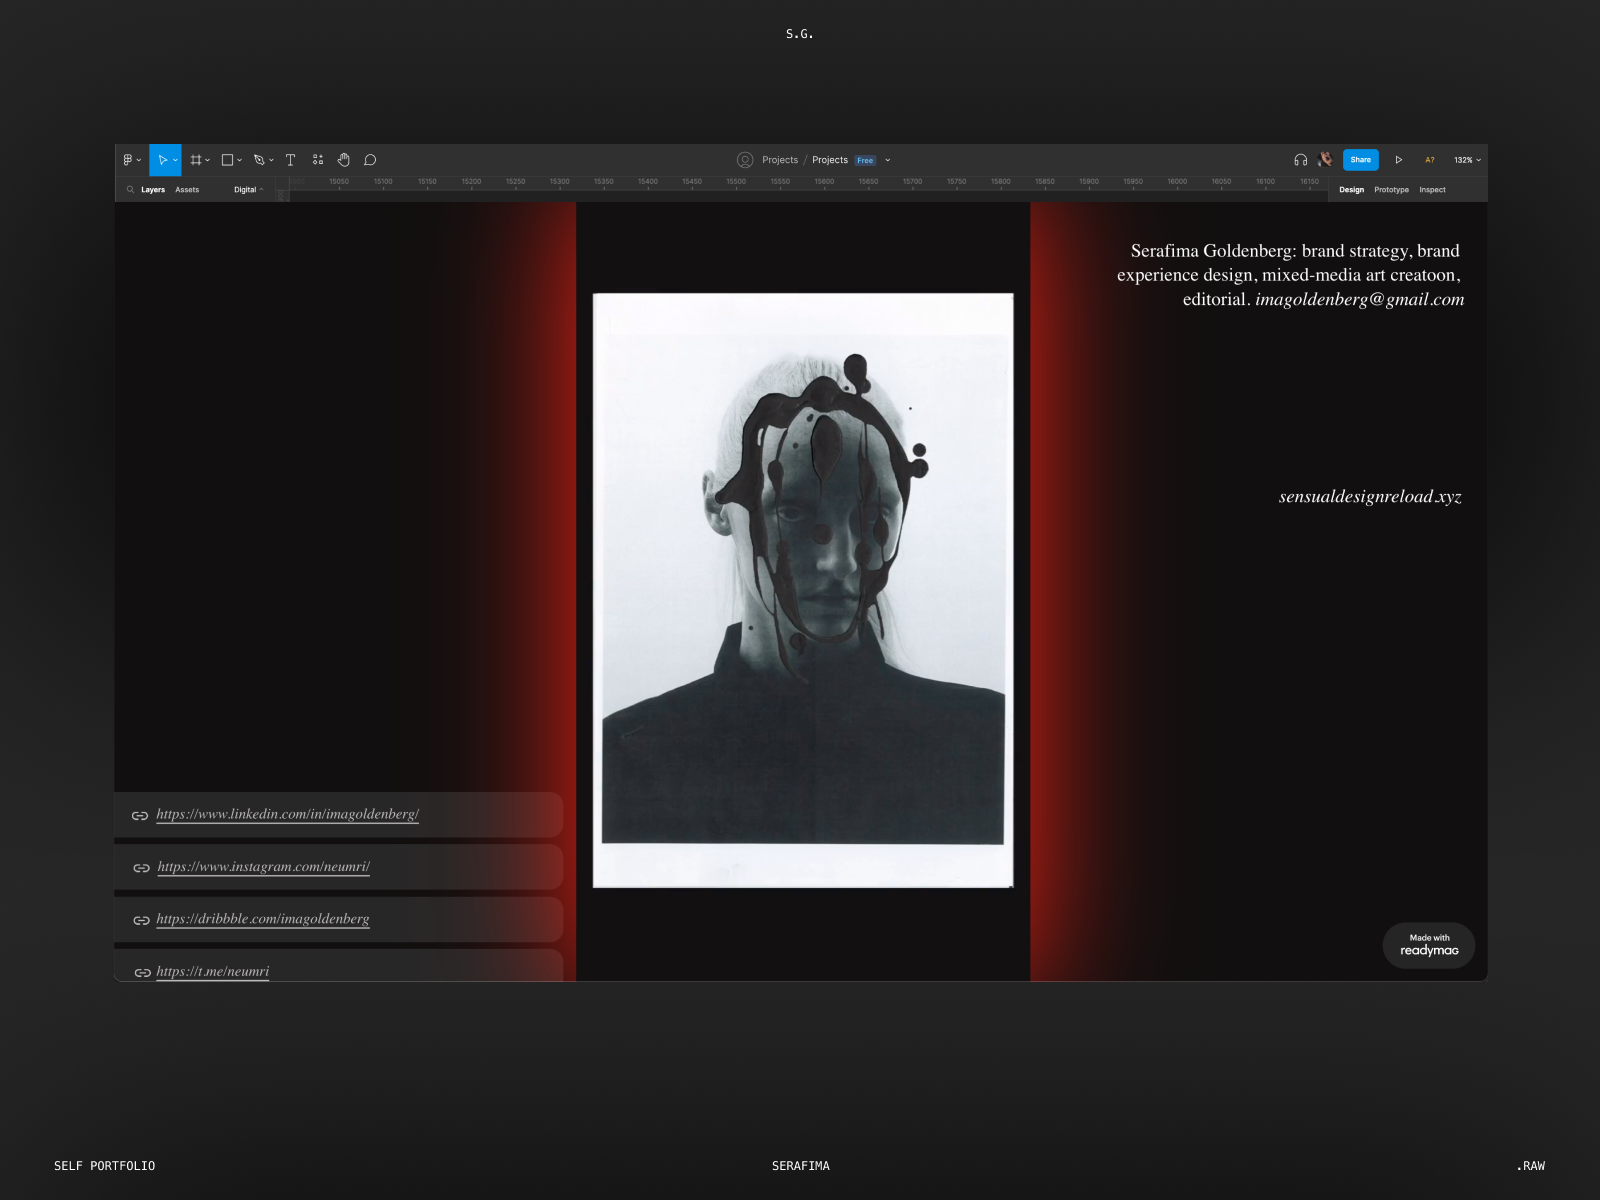The height and width of the screenshot is (1200, 1600).
Task: Select the Text tool
Action: pos(291,160)
